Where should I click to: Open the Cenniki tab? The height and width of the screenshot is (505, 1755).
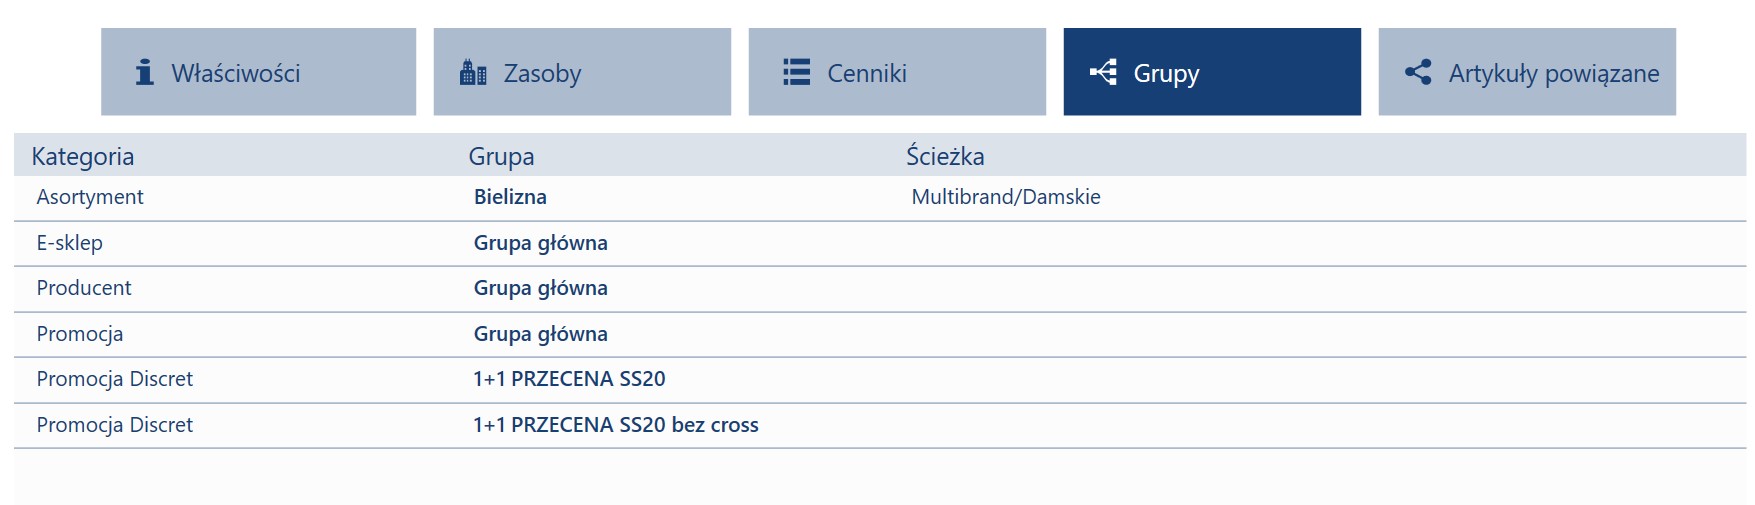pos(897,72)
